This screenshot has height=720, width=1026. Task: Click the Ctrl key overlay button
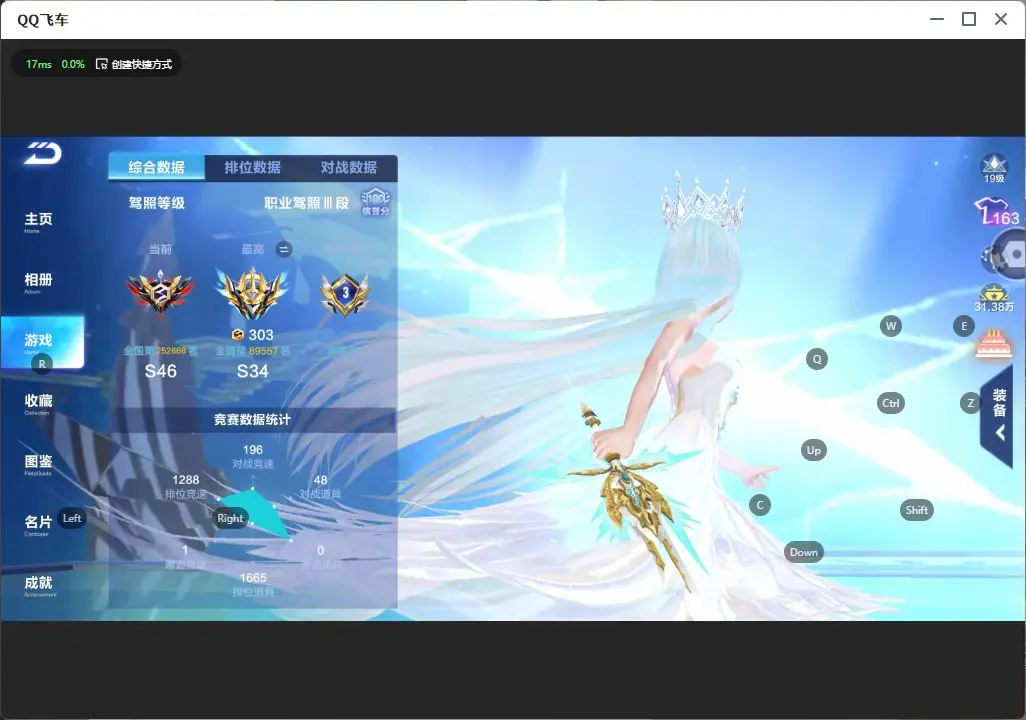pyautogui.click(x=891, y=403)
